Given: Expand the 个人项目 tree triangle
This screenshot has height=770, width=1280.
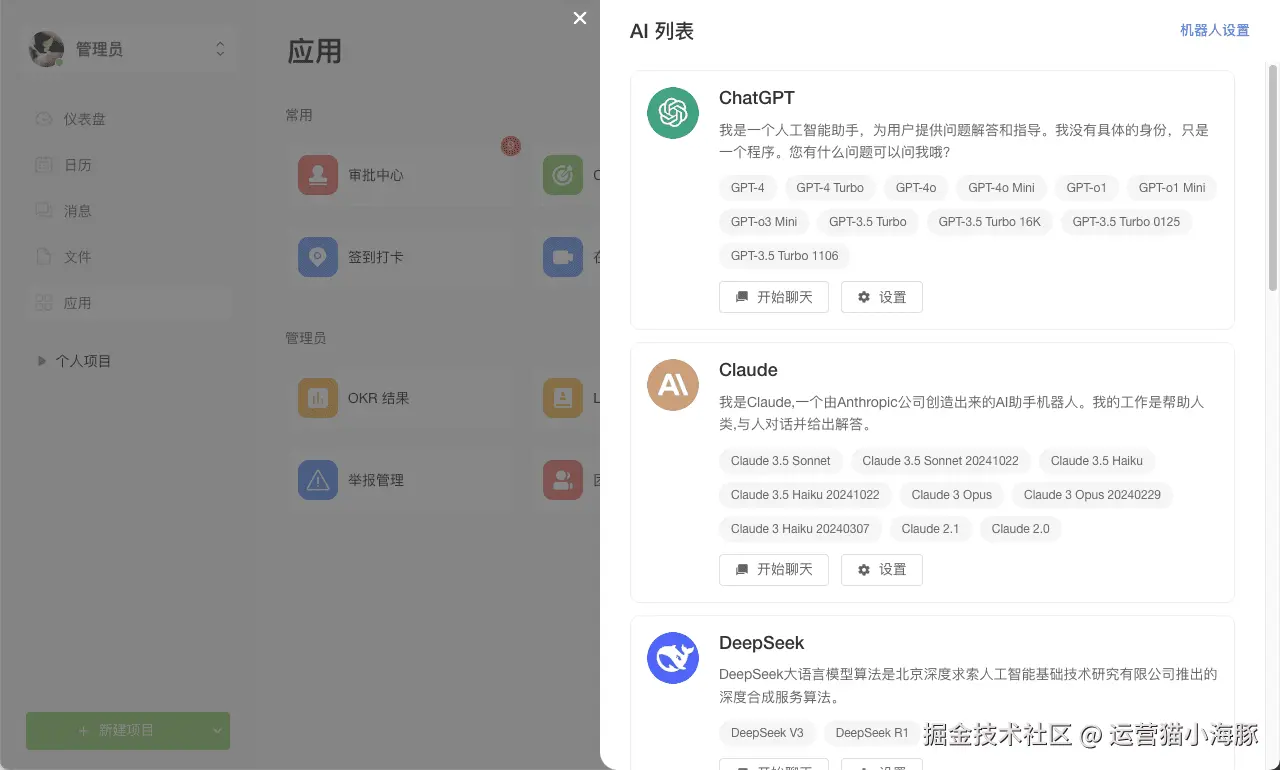Looking at the screenshot, I should point(42,361).
